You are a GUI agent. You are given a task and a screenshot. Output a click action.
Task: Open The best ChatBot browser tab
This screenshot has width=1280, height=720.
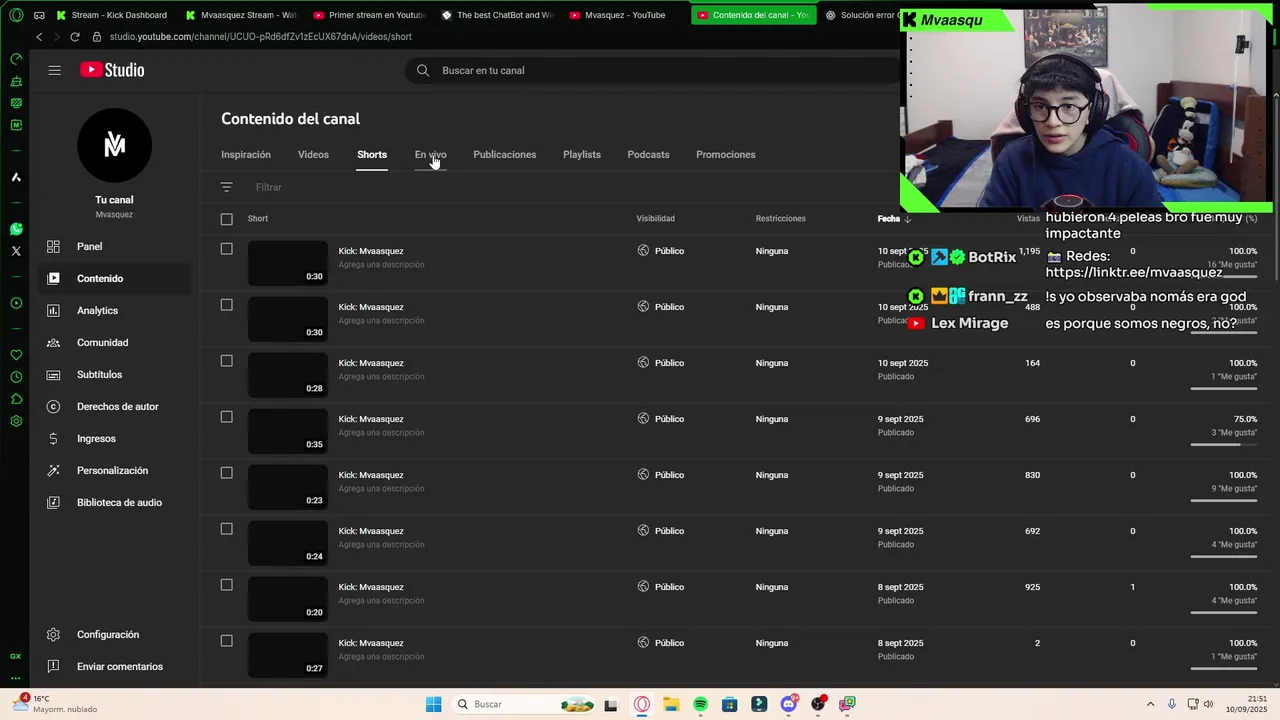496,15
